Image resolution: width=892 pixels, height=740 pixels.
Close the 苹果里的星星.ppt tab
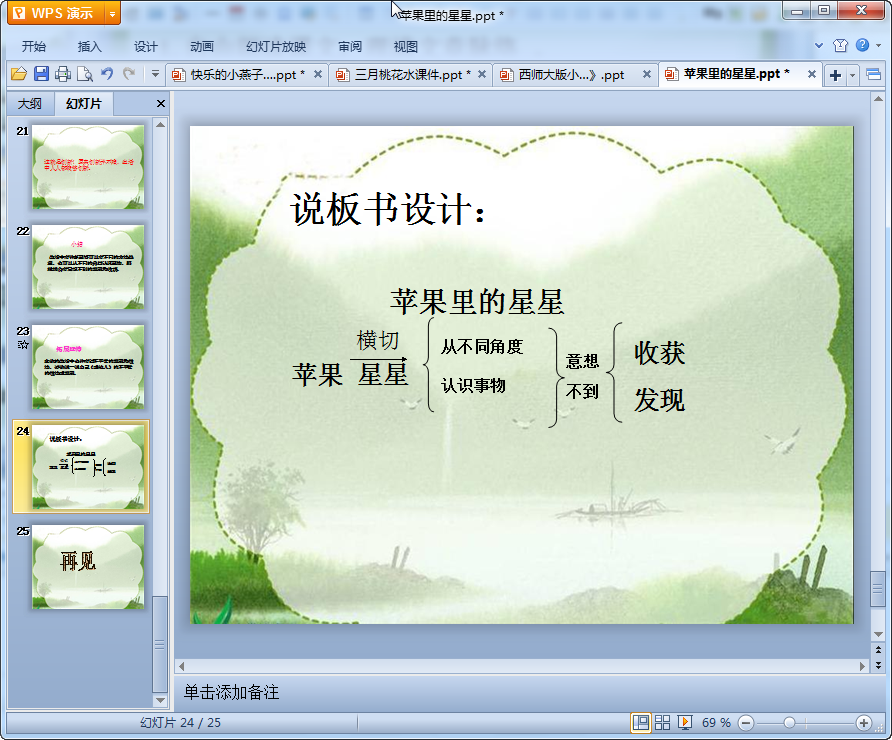coord(812,74)
